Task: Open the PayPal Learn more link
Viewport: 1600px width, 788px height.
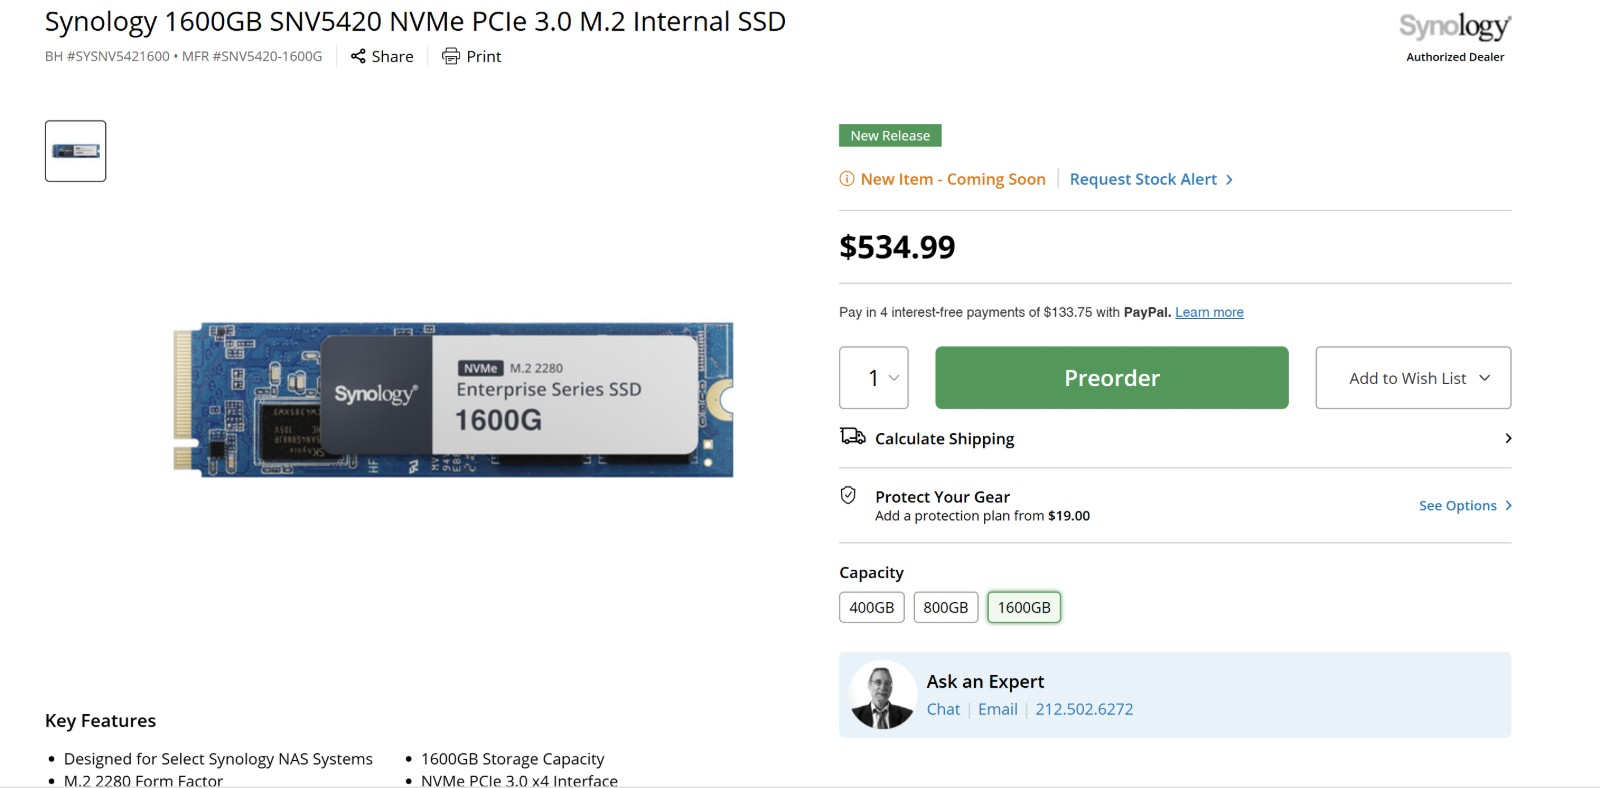Action: pos(1209,312)
